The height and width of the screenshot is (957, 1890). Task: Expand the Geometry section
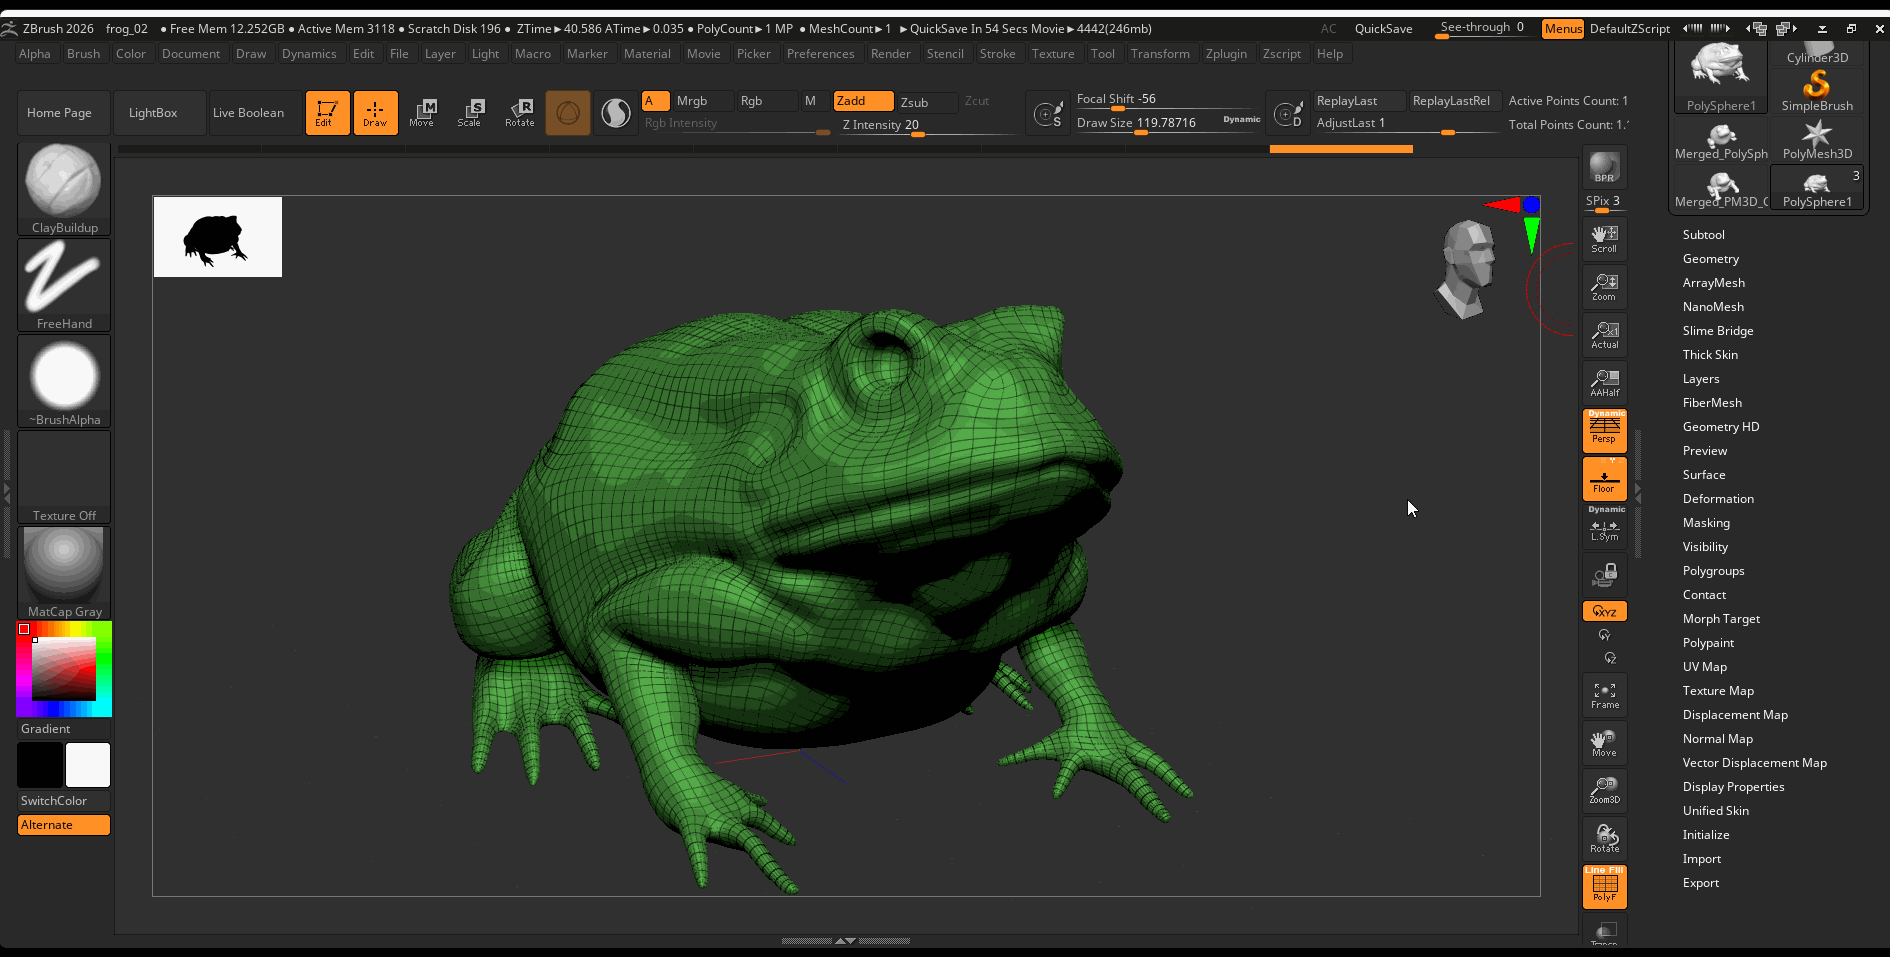[x=1710, y=259]
